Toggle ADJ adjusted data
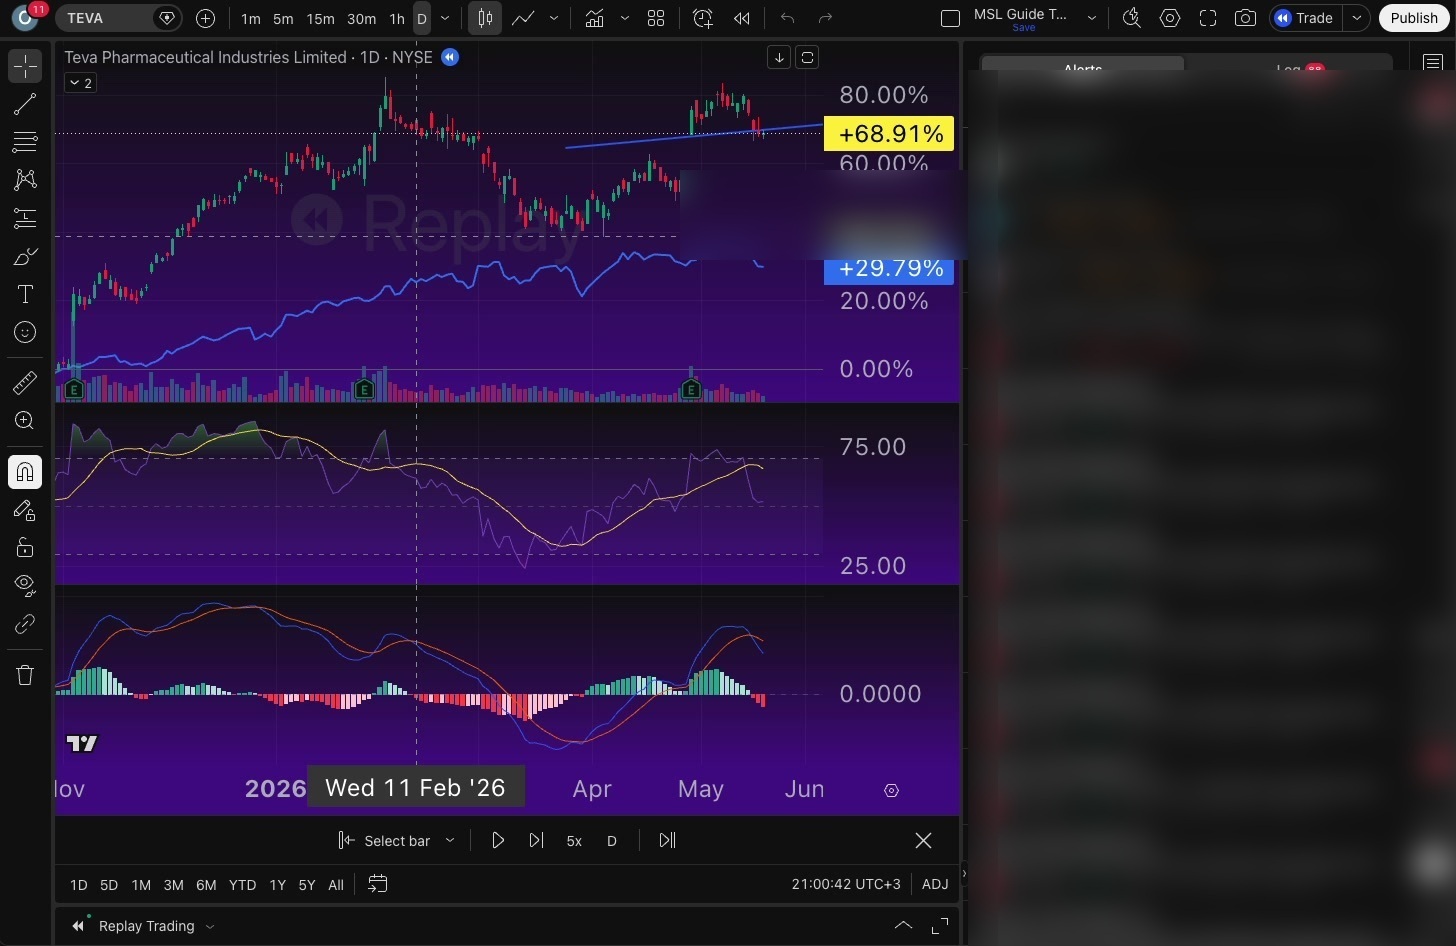Viewport: 1456px width, 946px height. point(935,884)
